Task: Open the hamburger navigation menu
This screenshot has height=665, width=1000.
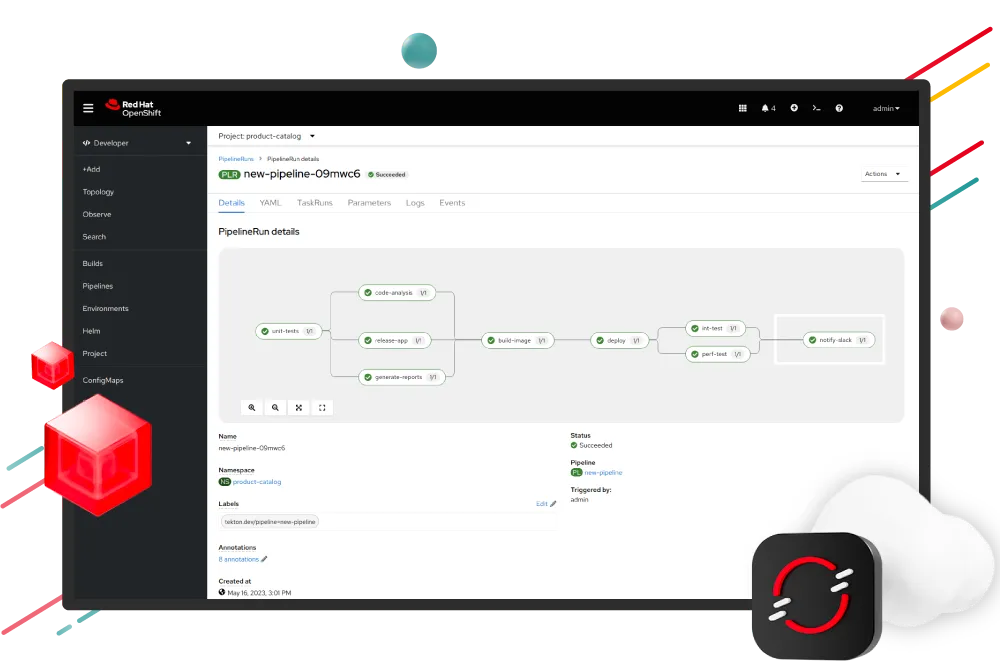Action: pyautogui.click(x=88, y=108)
